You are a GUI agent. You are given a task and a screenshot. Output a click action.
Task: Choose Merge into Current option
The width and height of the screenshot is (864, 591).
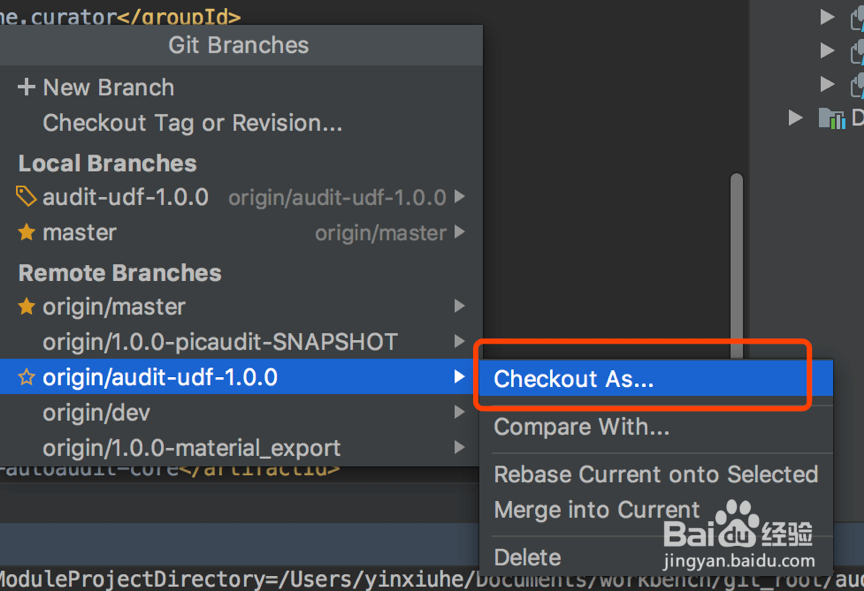(x=597, y=510)
